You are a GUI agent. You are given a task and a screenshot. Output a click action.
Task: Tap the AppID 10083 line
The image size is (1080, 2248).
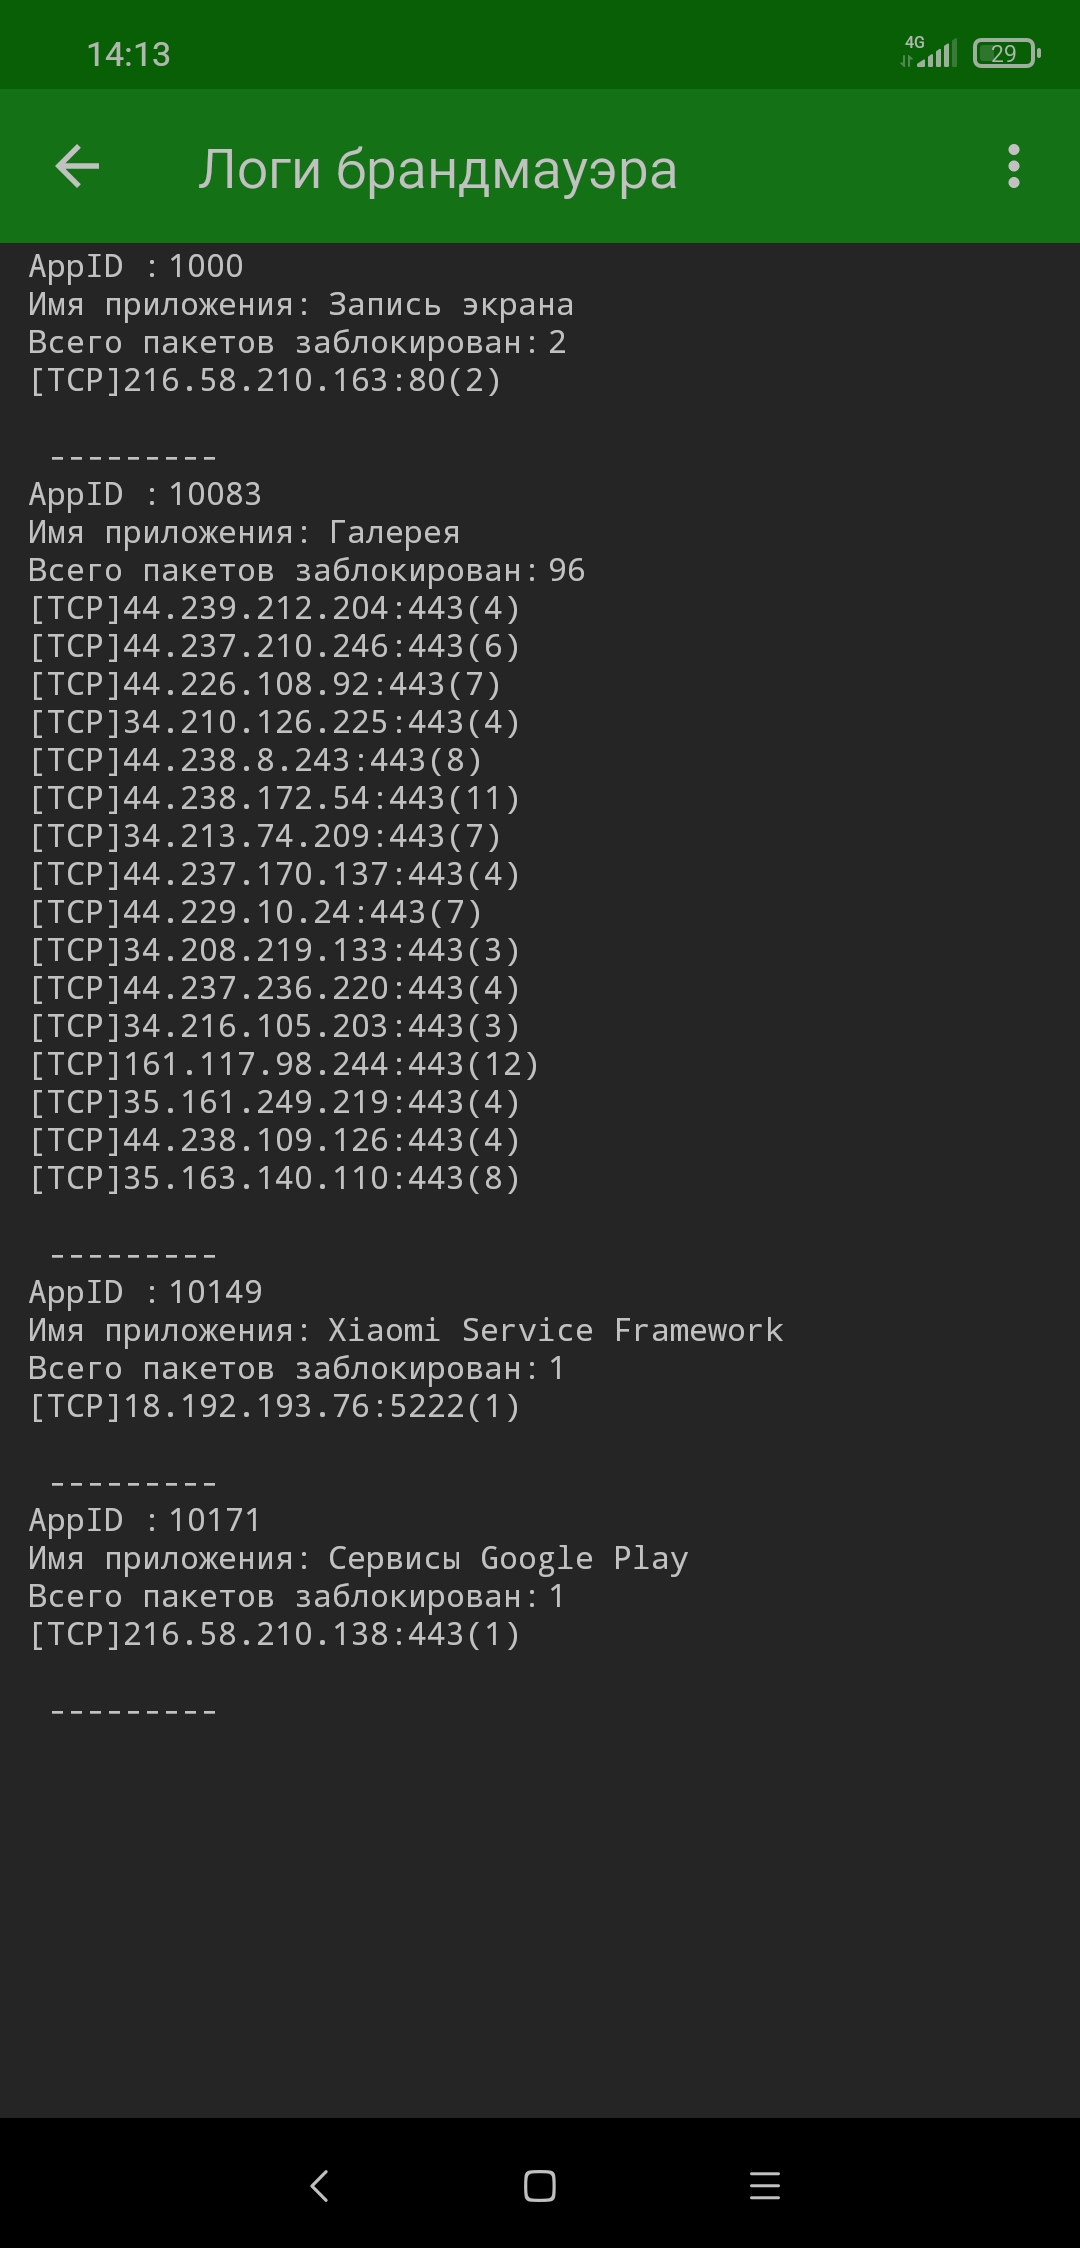pyautogui.click(x=145, y=494)
